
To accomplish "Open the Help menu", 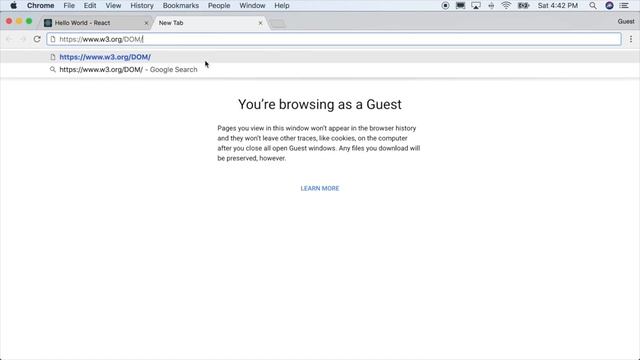I will pos(282,5).
